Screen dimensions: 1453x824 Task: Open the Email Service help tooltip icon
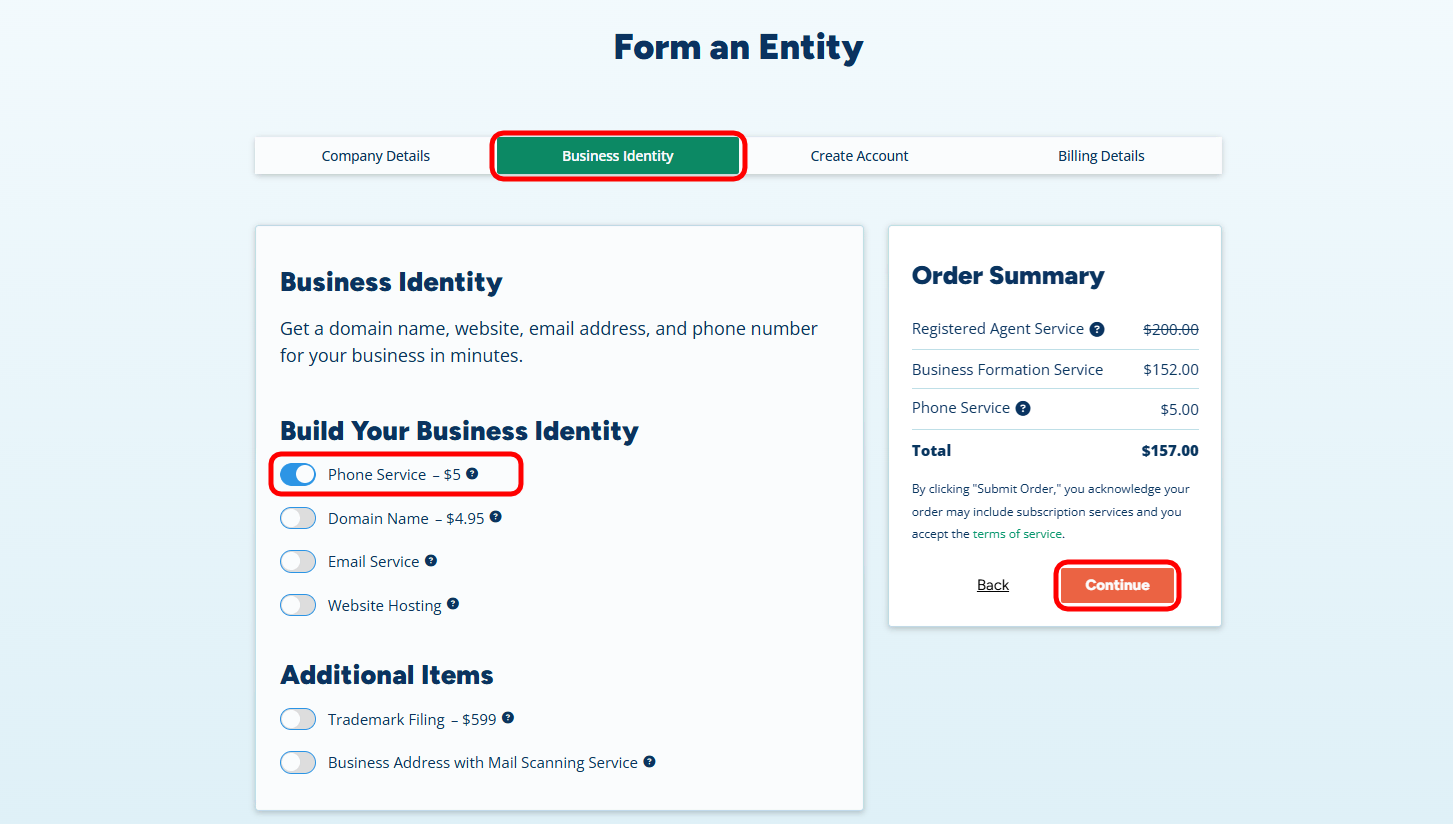(431, 561)
